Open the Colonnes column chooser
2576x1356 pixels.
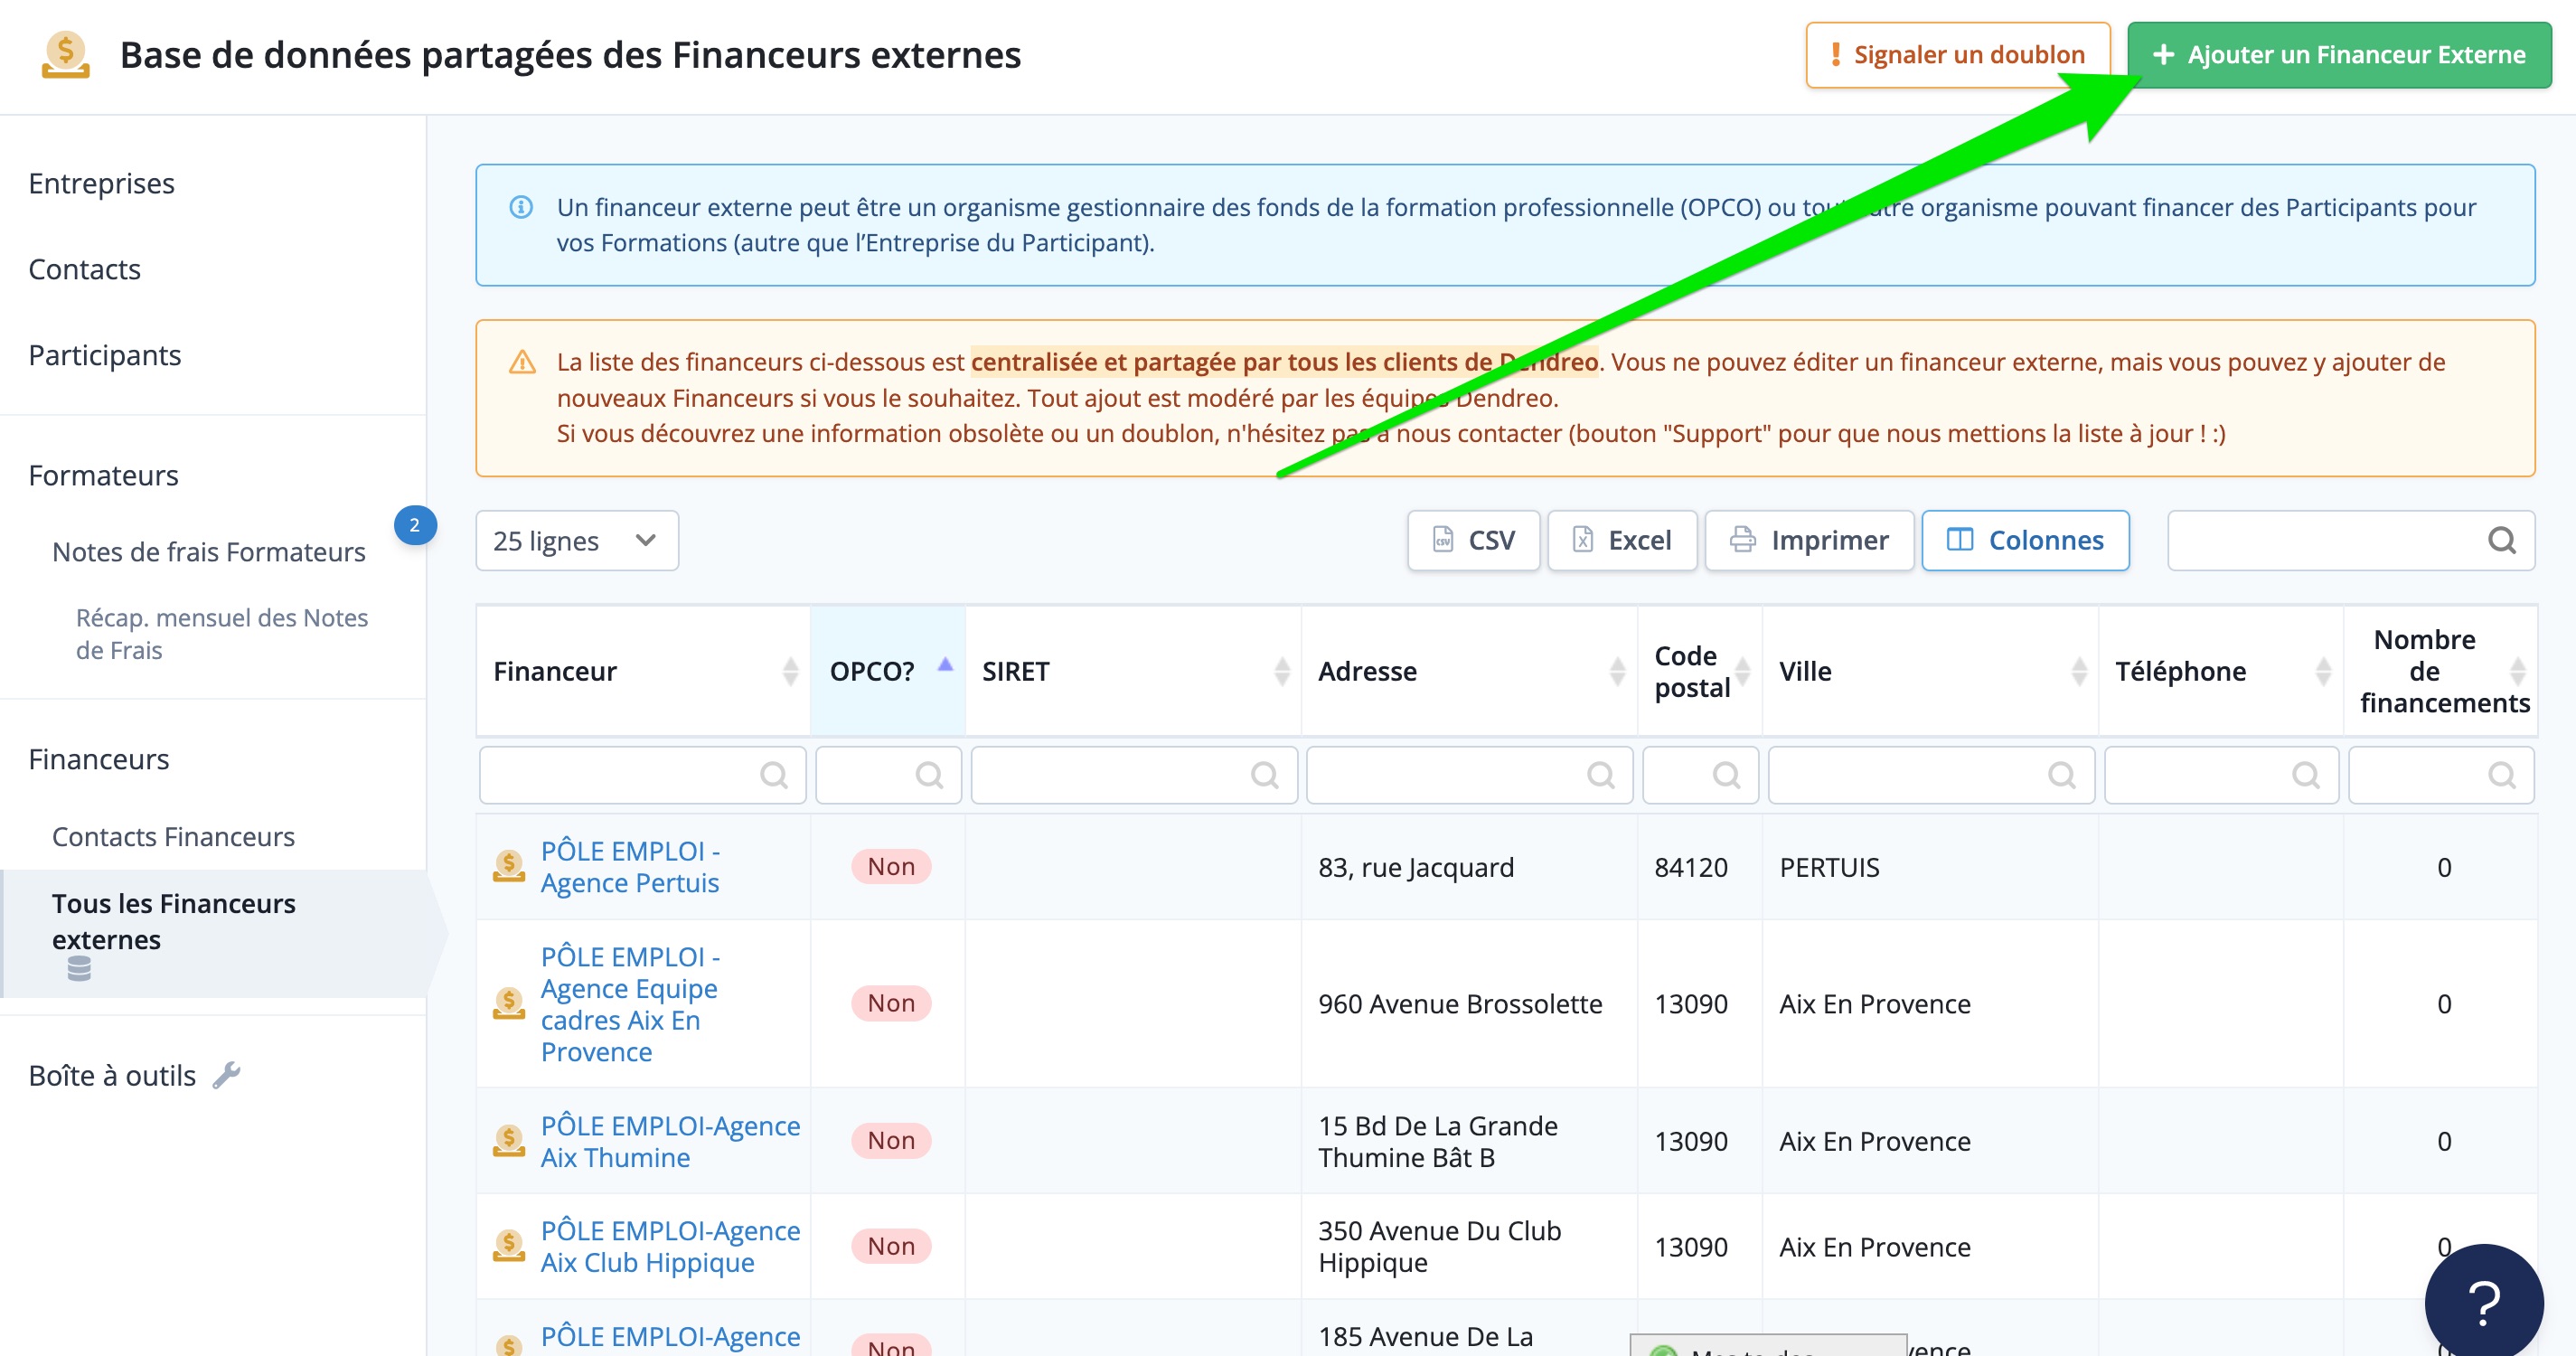coord(2025,541)
